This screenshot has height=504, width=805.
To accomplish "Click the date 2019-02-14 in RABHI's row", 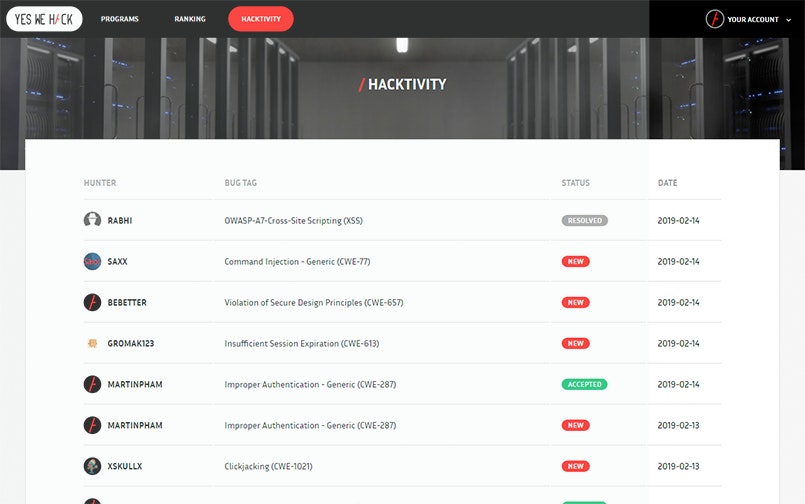I will click(x=678, y=221).
